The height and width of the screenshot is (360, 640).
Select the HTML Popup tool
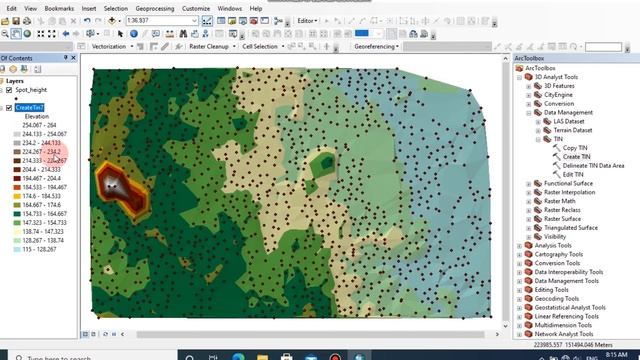coord(156,34)
